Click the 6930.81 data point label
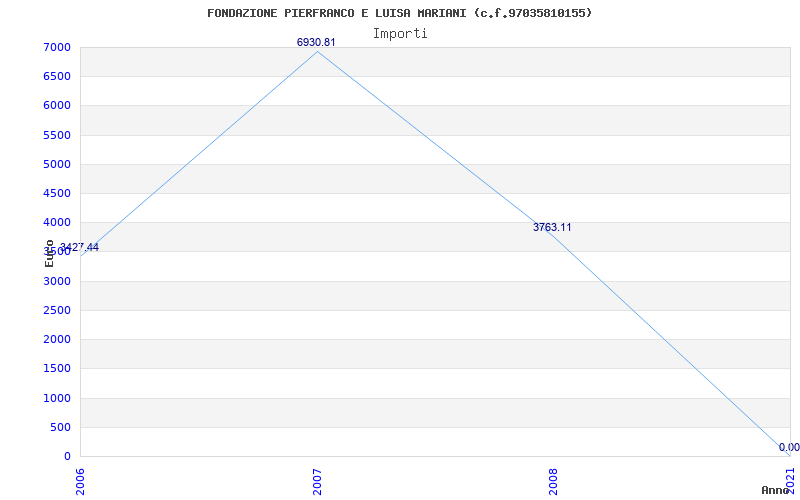Viewport: 800px width, 500px height. (x=316, y=42)
